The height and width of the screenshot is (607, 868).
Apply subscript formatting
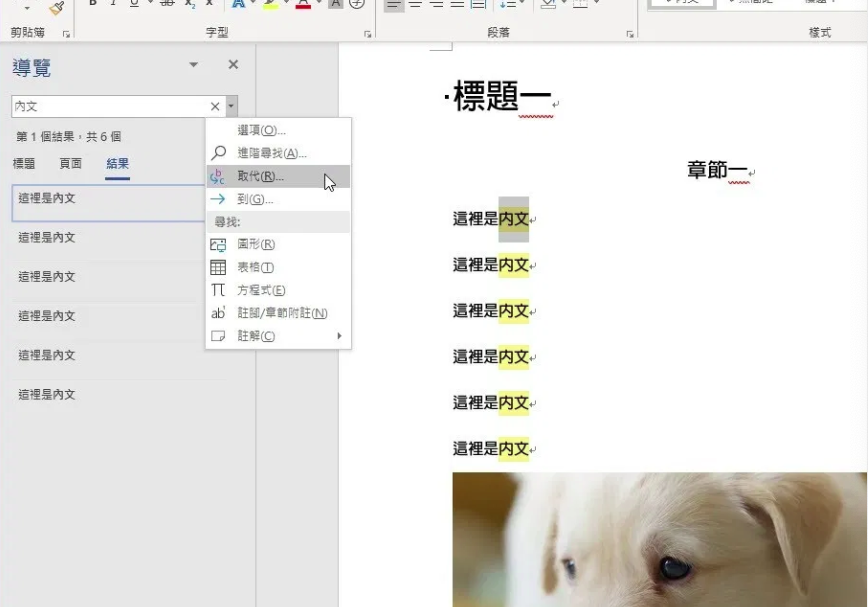[x=190, y=4]
